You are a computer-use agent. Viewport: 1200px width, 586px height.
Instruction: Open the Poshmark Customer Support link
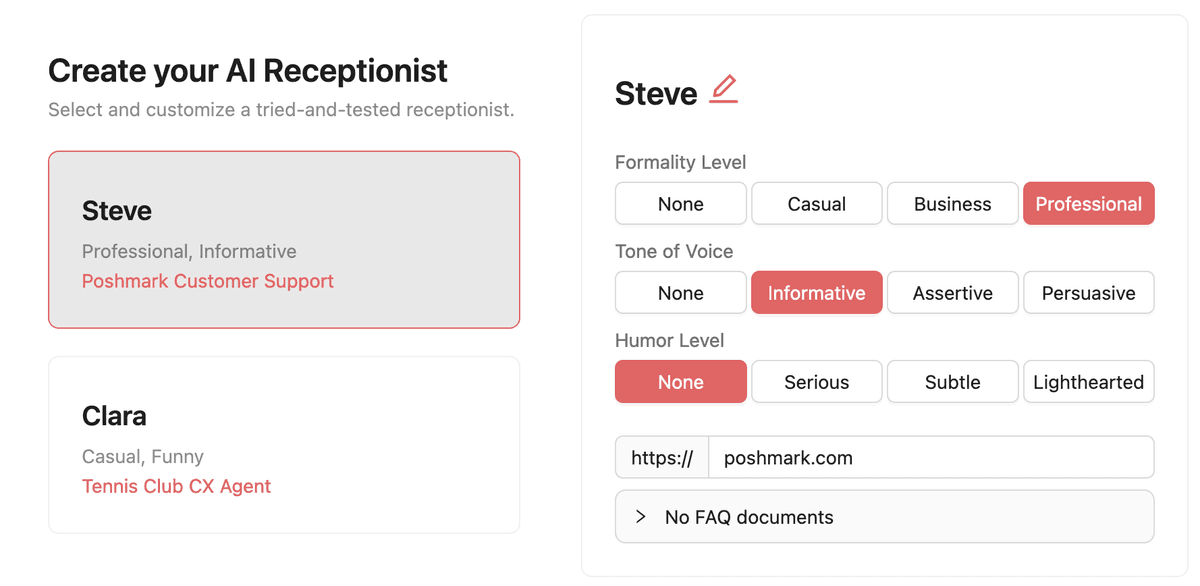(207, 281)
